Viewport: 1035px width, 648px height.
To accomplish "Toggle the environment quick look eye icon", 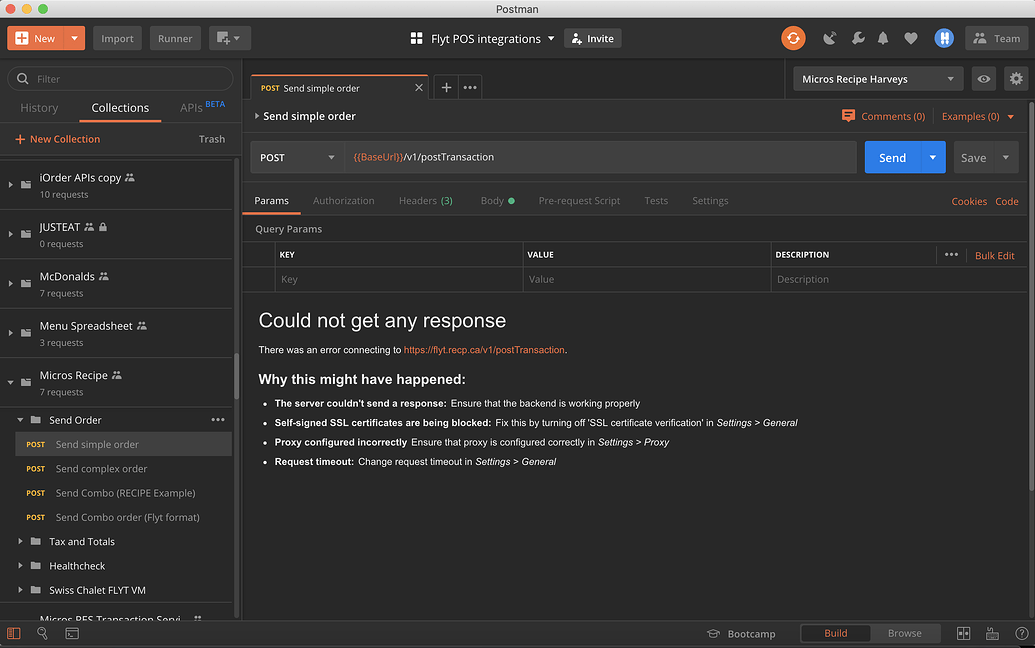I will click(x=983, y=78).
